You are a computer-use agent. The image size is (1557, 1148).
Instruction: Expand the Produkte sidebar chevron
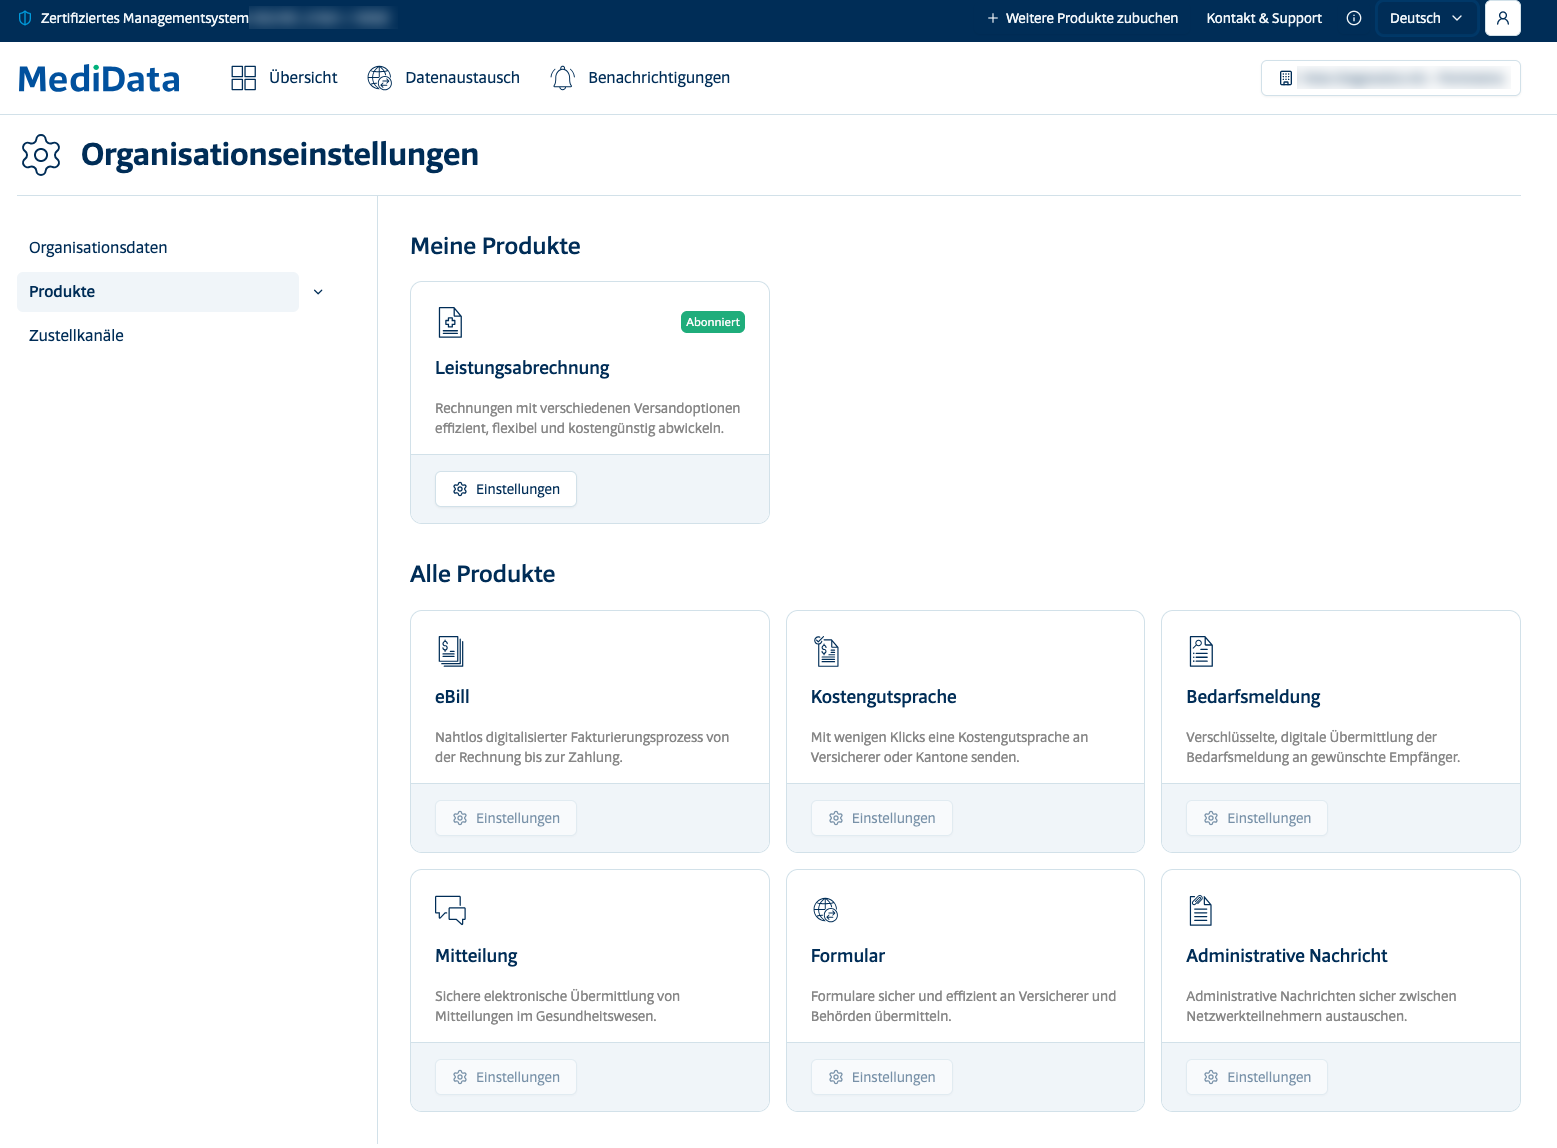click(x=318, y=292)
